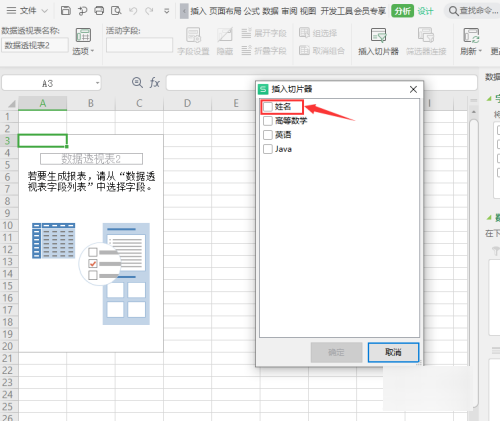Expand quick access toolbar customize arrow
This screenshot has width=500, height=421.
coord(167,11)
